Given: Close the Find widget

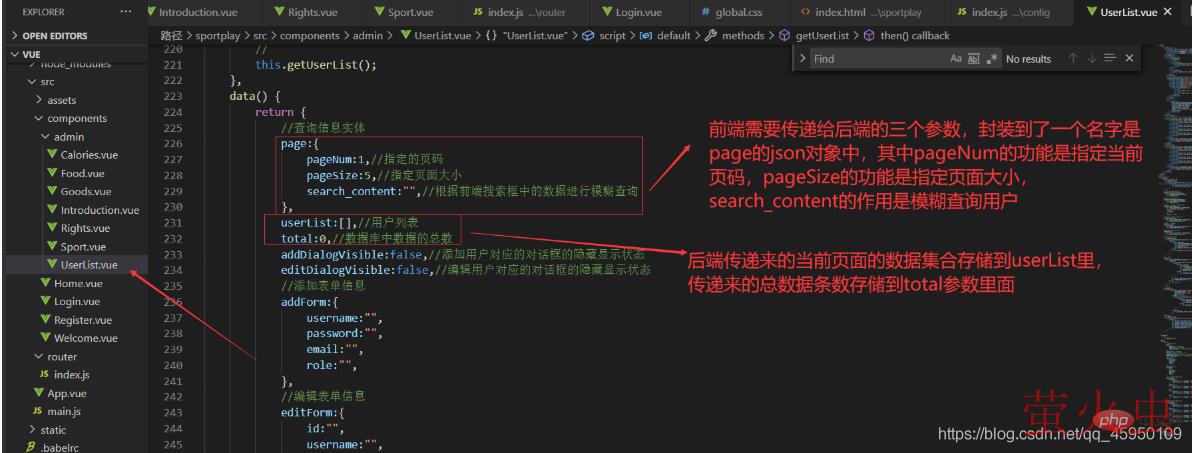Looking at the screenshot, I should click(x=1129, y=59).
